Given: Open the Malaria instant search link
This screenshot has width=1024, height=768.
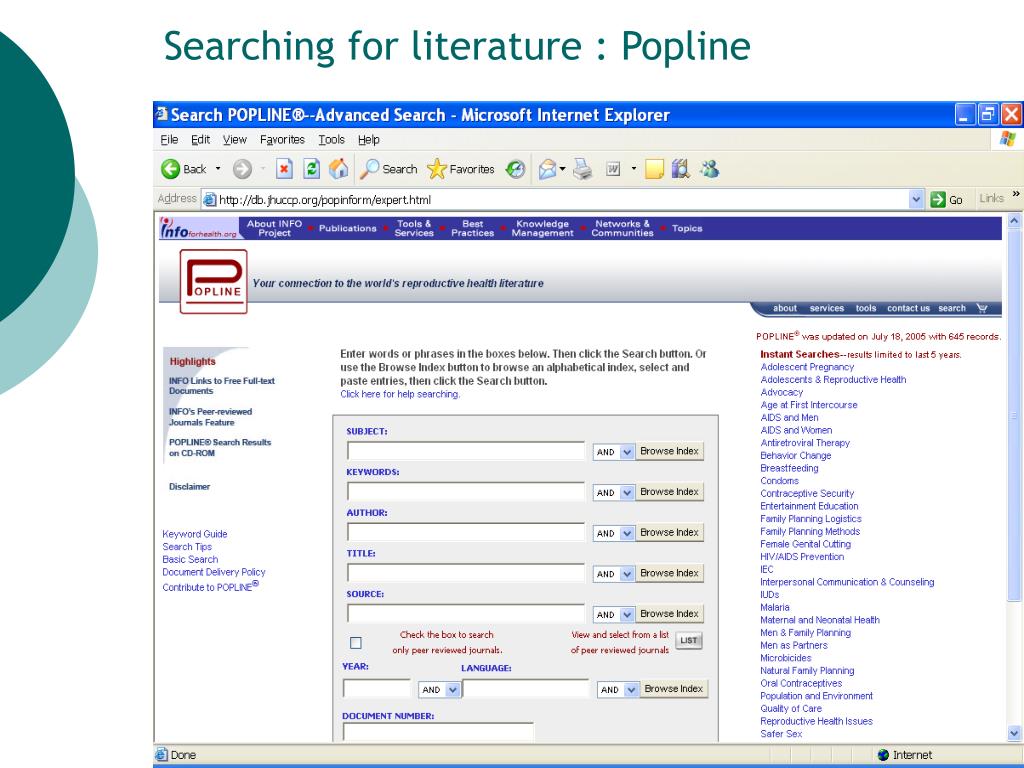Looking at the screenshot, I should click(775, 607).
